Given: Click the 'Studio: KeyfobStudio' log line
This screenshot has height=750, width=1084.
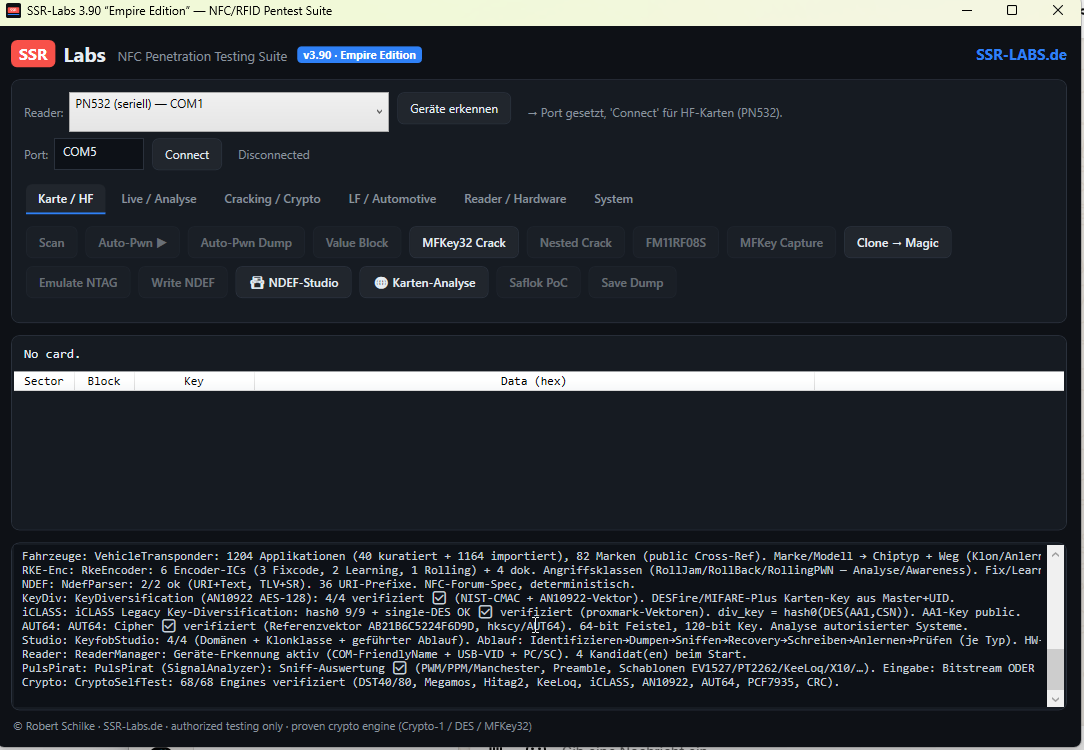Looking at the screenshot, I should (531, 640).
